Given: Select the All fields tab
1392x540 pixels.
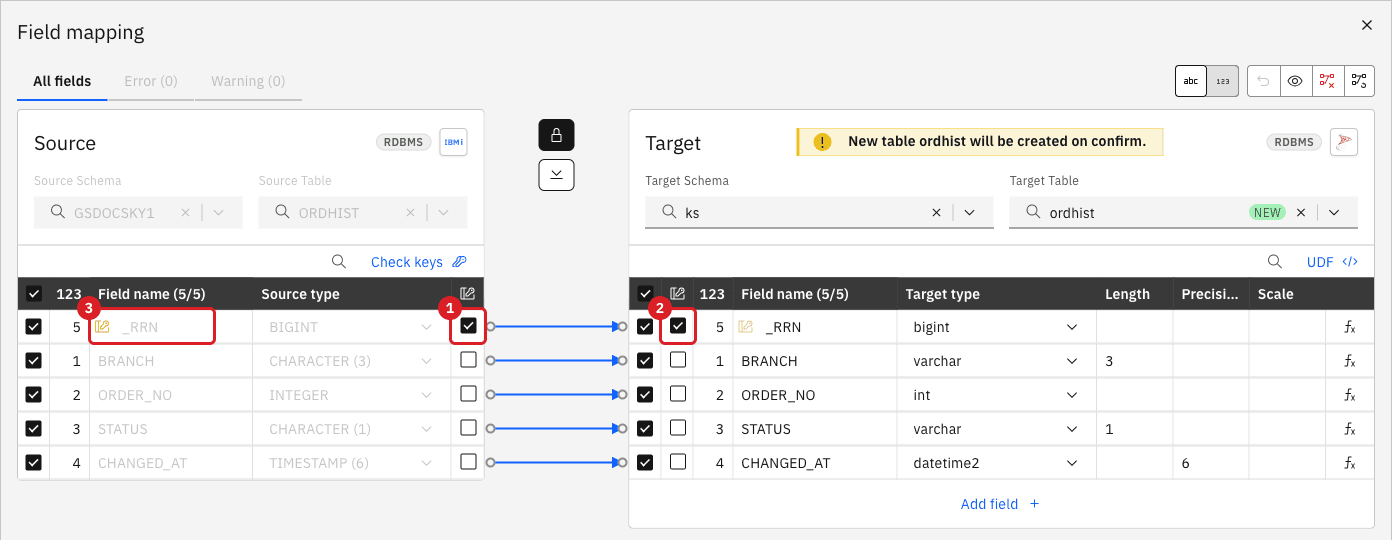Looking at the screenshot, I should coord(62,81).
